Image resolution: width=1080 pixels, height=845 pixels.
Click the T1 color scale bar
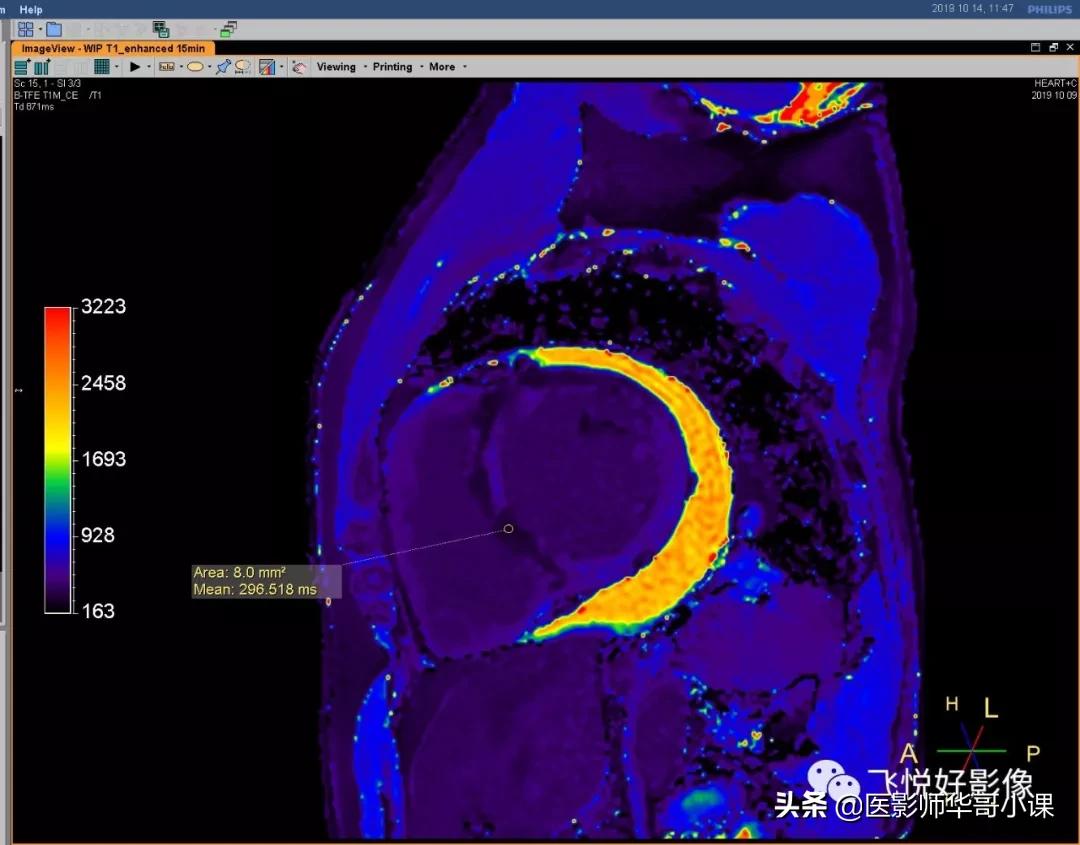click(x=58, y=459)
